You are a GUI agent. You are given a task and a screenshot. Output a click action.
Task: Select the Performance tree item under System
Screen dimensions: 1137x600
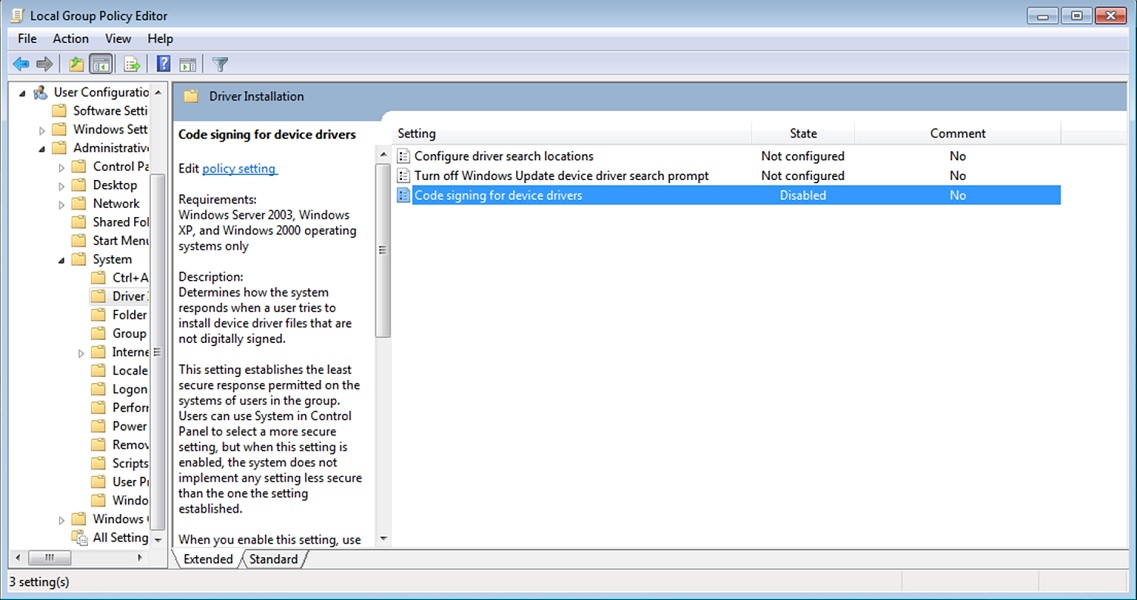point(130,408)
